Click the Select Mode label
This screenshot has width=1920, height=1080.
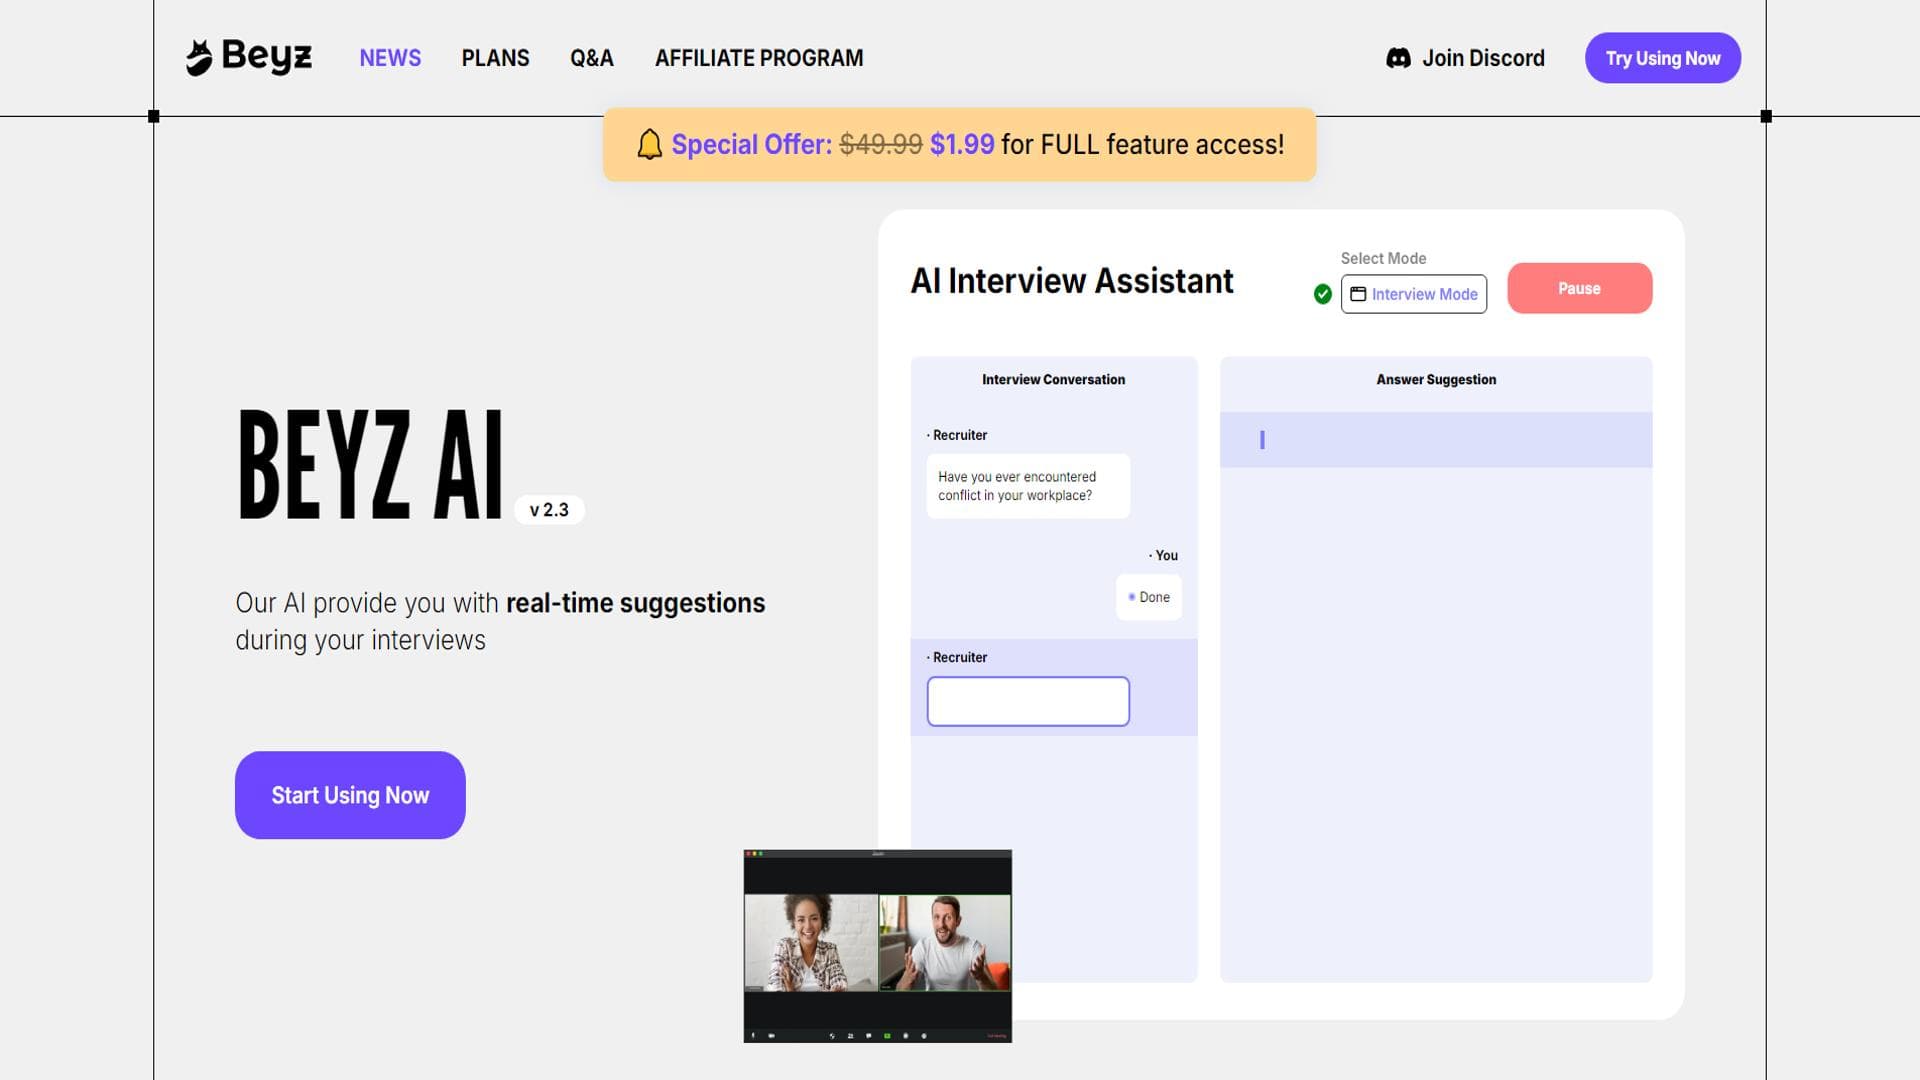pyautogui.click(x=1383, y=258)
